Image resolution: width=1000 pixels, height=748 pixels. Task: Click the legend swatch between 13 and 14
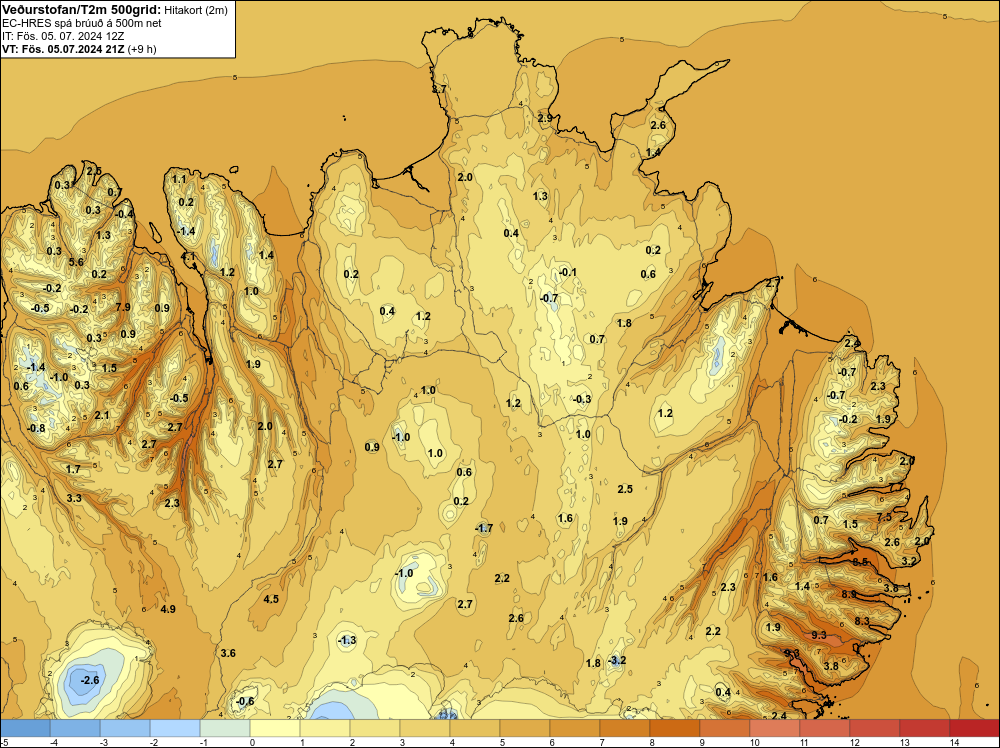(925, 728)
